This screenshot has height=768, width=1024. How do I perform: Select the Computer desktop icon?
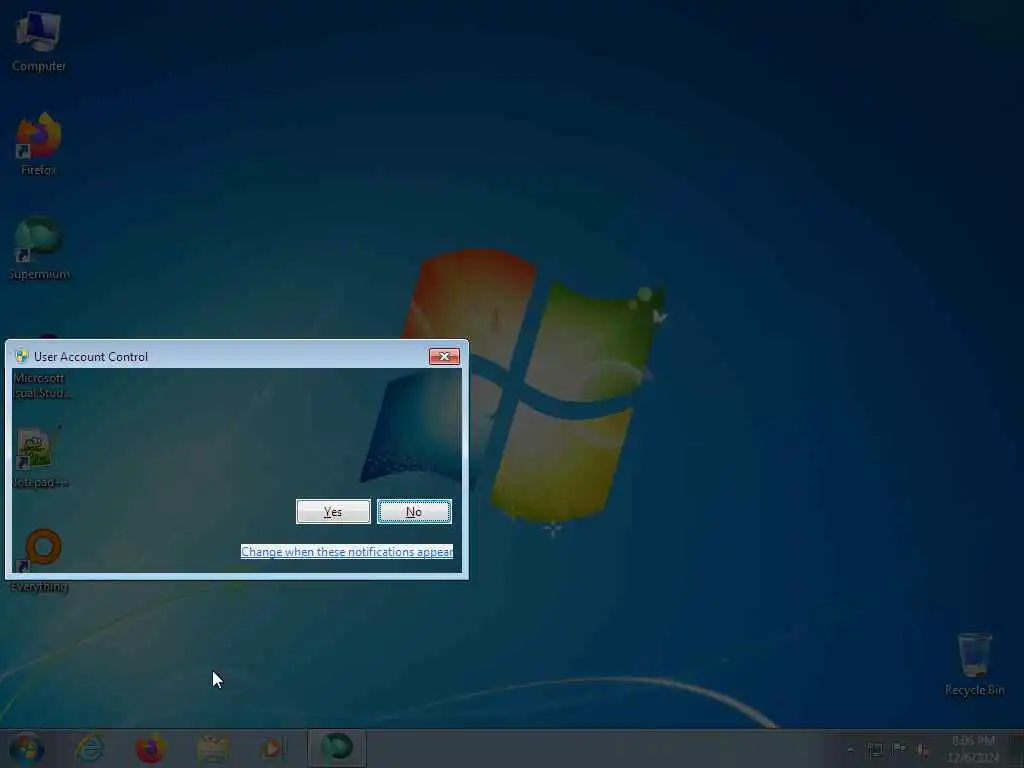(39, 40)
